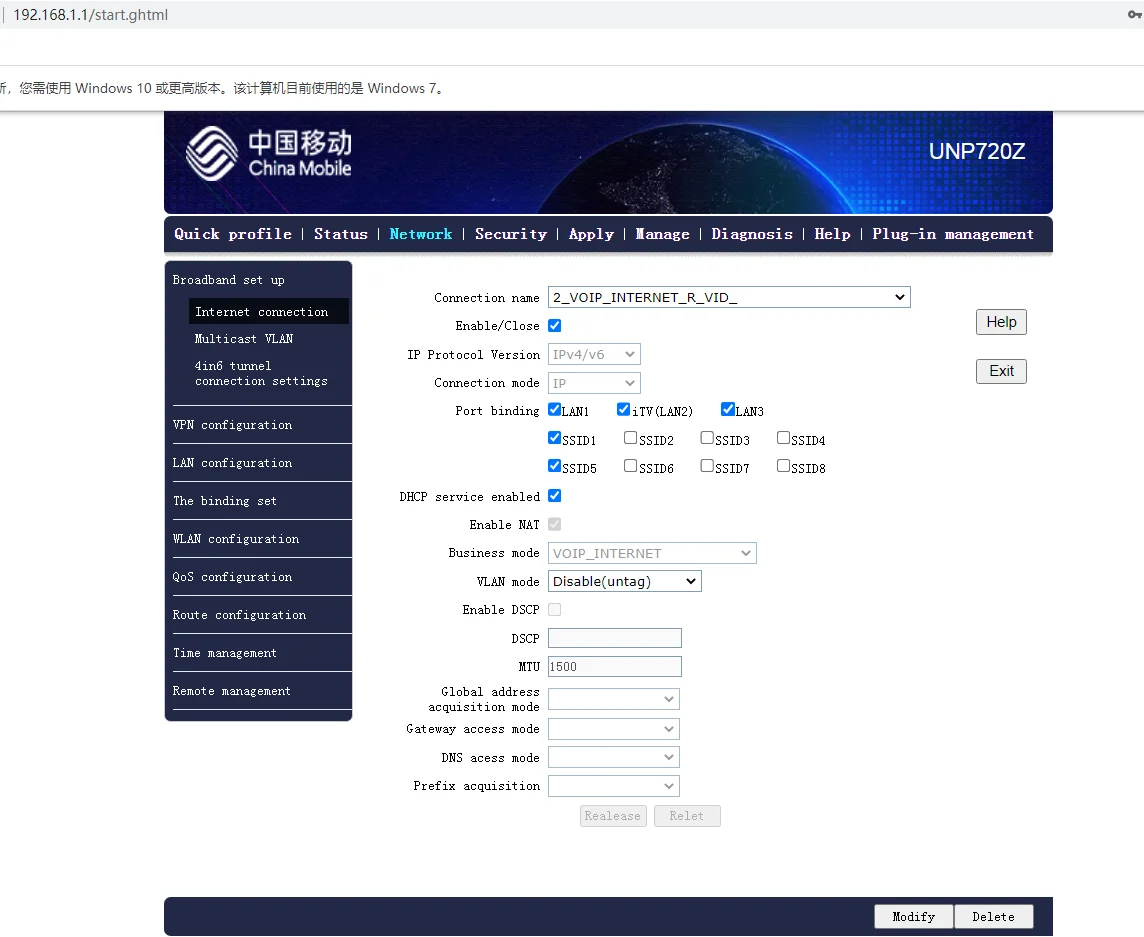The height and width of the screenshot is (937, 1144).
Task: Select Broadband set up in sidebar
Action: click(x=228, y=280)
